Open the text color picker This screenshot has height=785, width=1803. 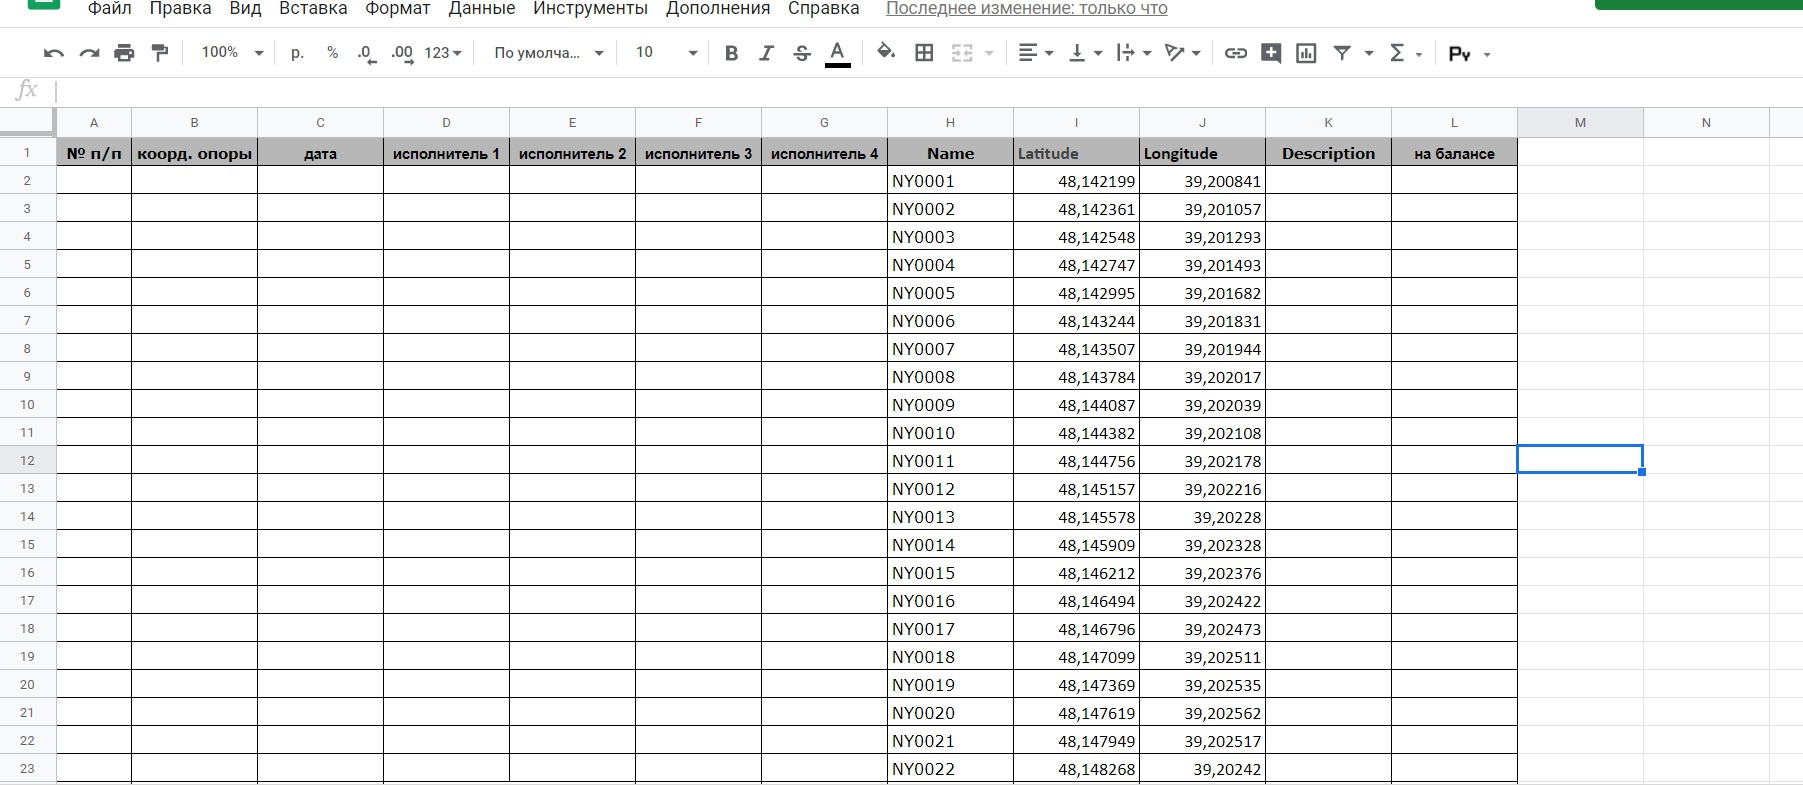[x=838, y=53]
